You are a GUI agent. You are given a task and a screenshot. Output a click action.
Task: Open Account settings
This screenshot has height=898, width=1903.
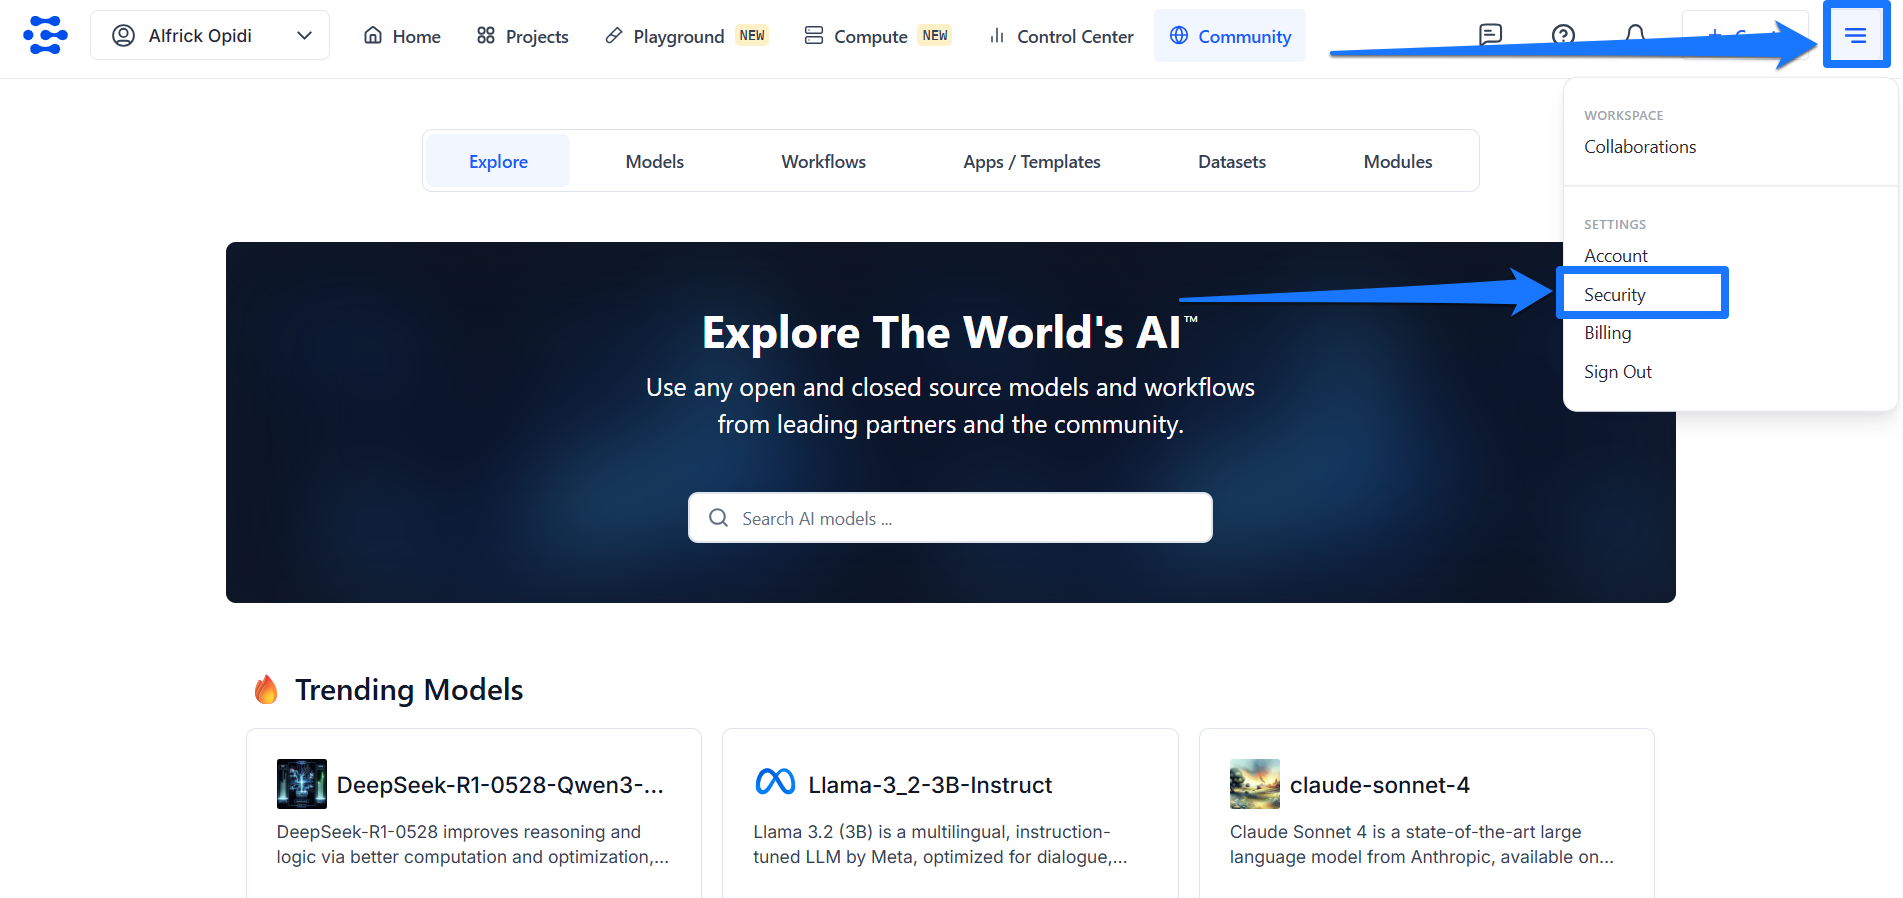[x=1616, y=256]
